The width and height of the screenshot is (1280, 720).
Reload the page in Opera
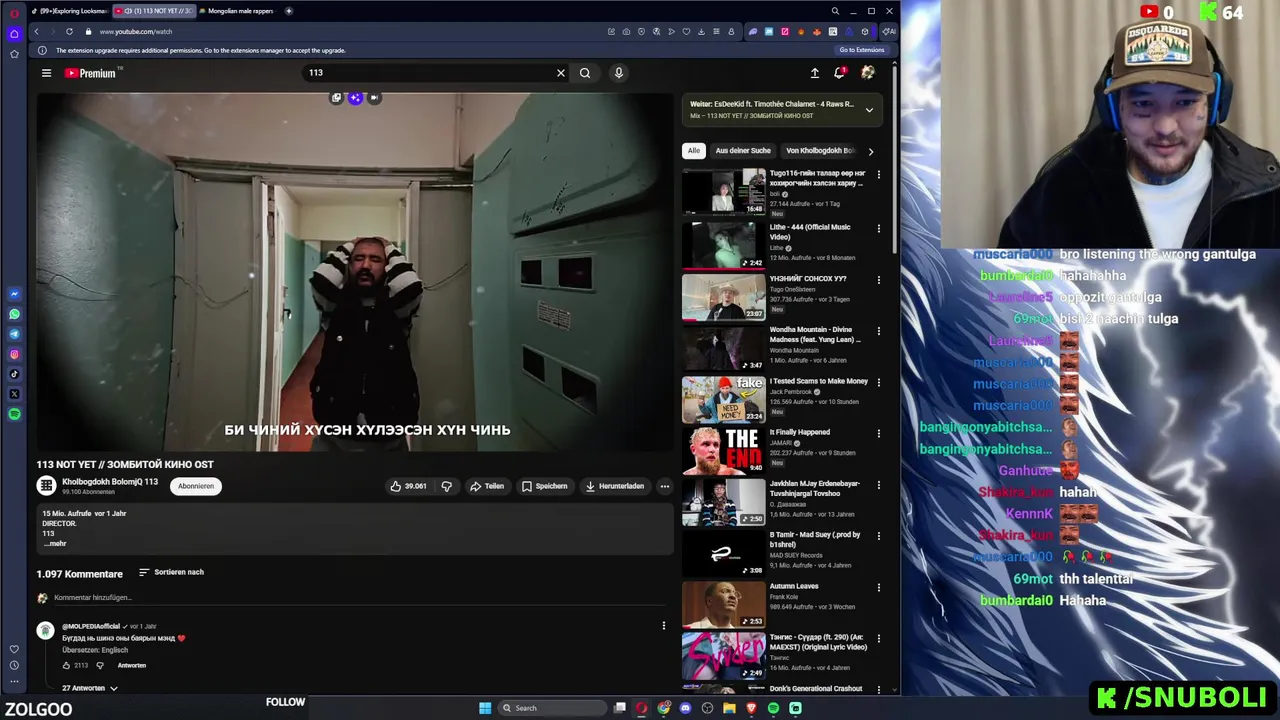click(x=69, y=31)
